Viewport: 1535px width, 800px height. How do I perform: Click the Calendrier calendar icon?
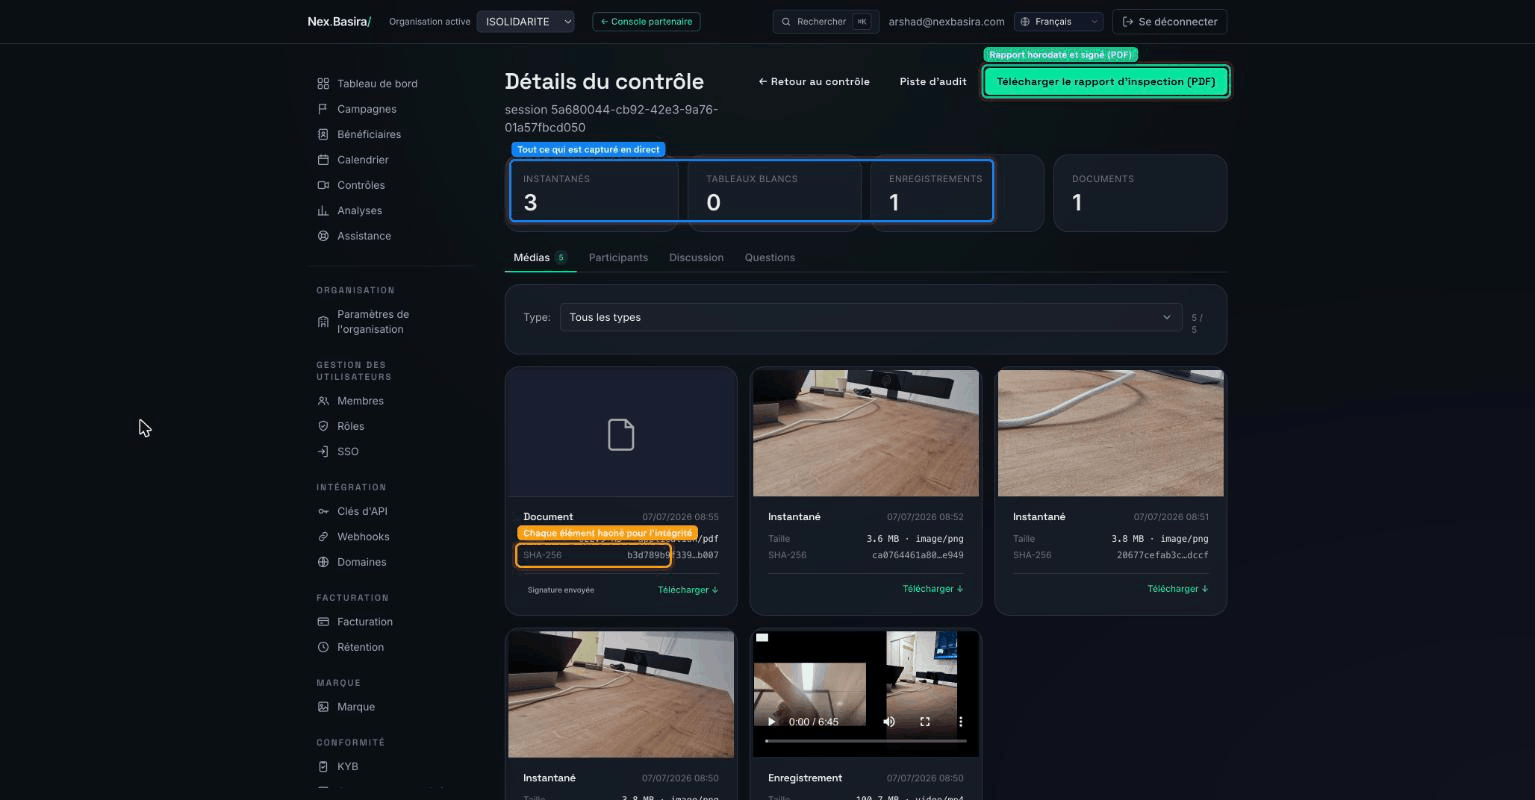tap(323, 160)
